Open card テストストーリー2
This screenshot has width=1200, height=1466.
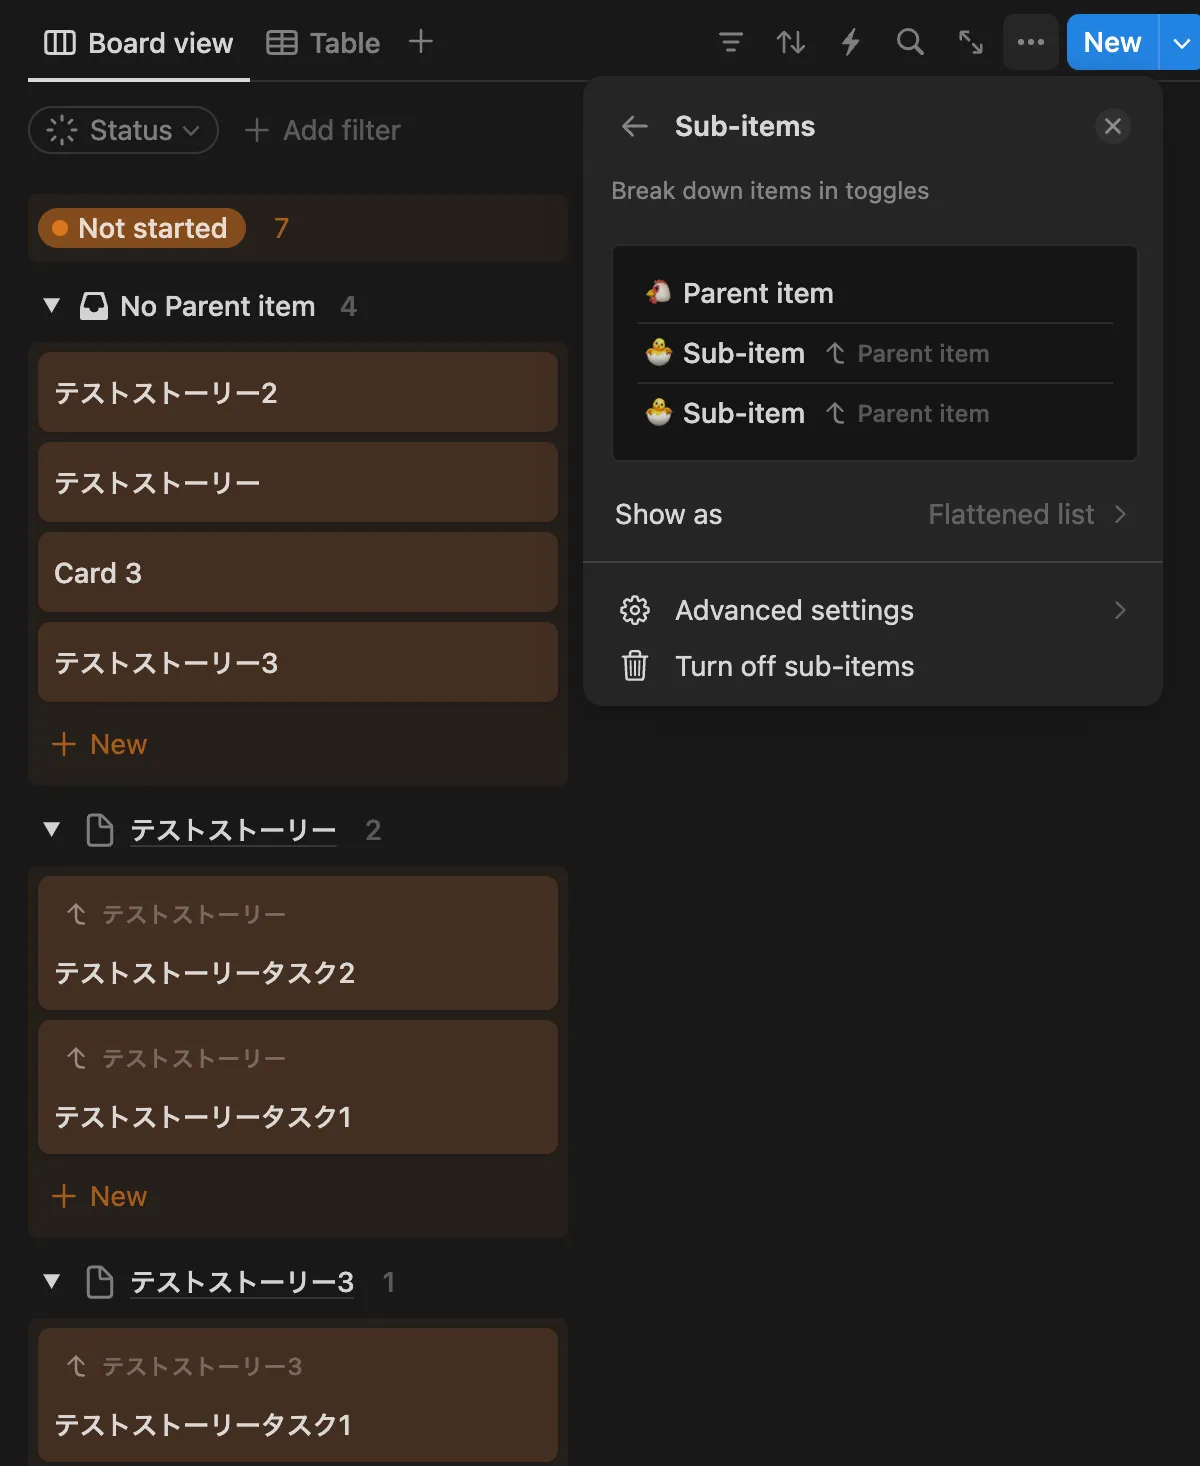298,392
